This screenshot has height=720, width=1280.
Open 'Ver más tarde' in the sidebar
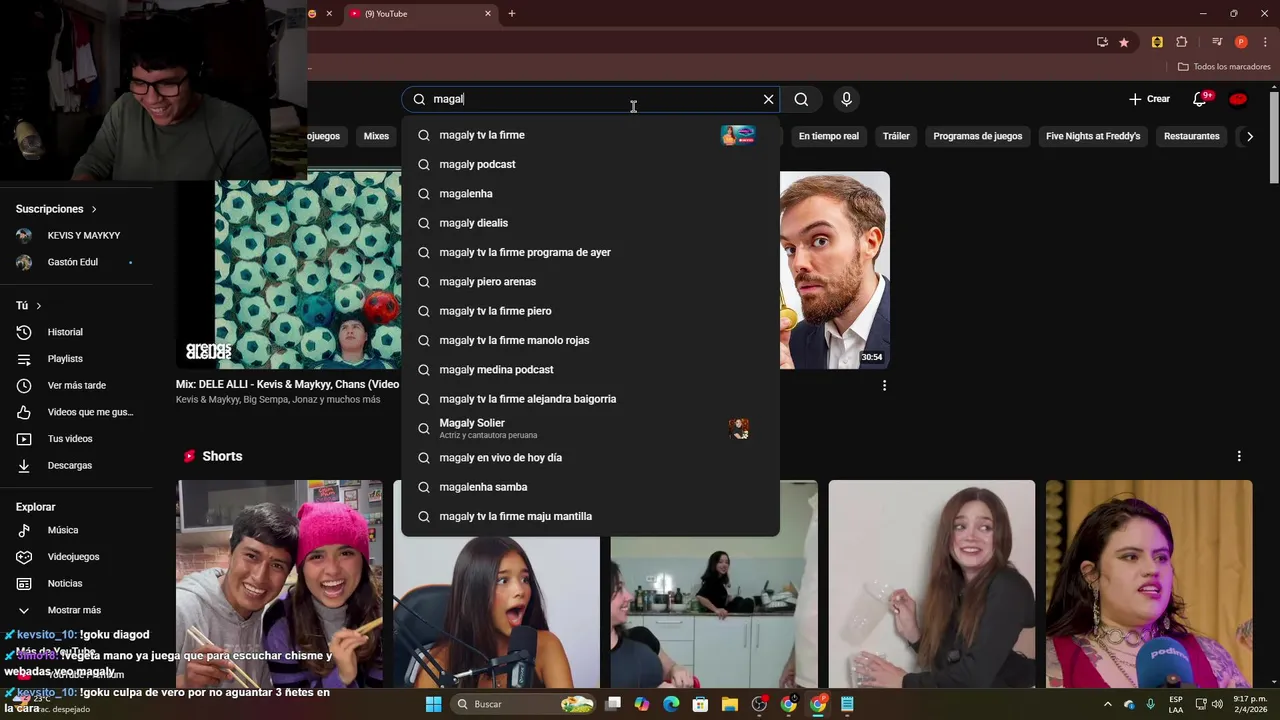tap(76, 385)
